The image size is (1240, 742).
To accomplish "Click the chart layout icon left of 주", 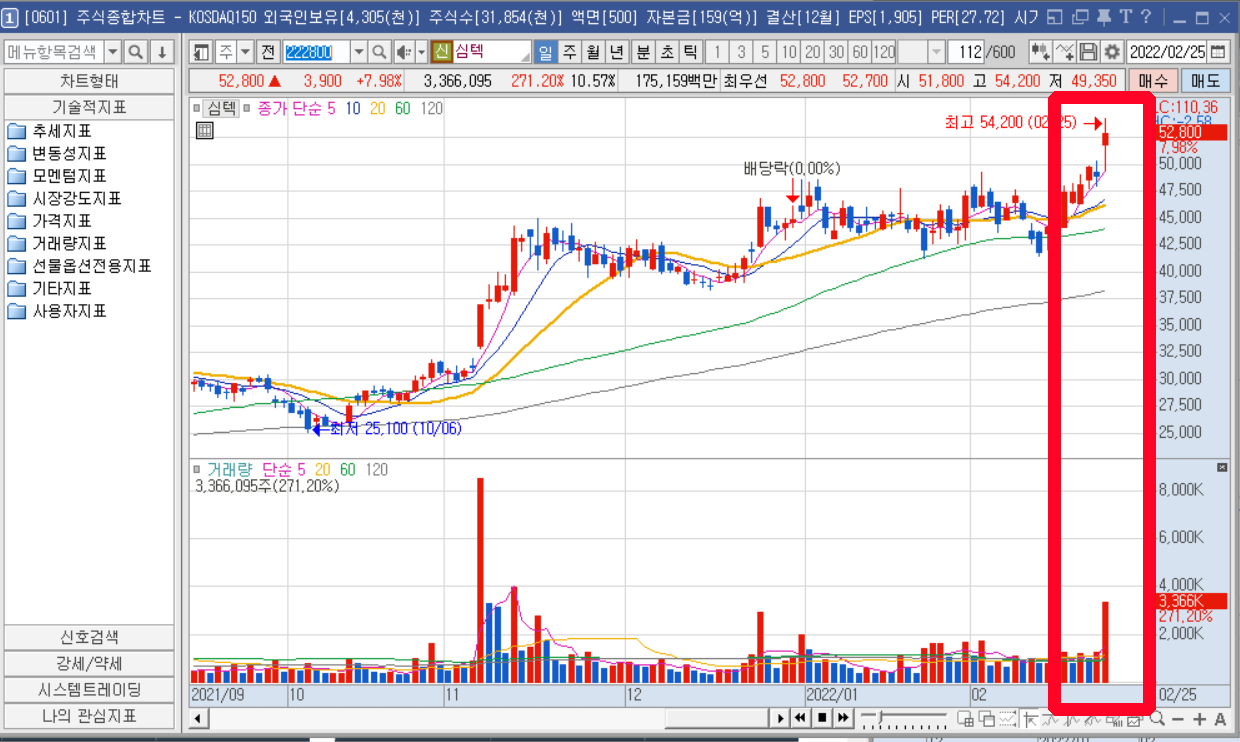I will 202,52.
